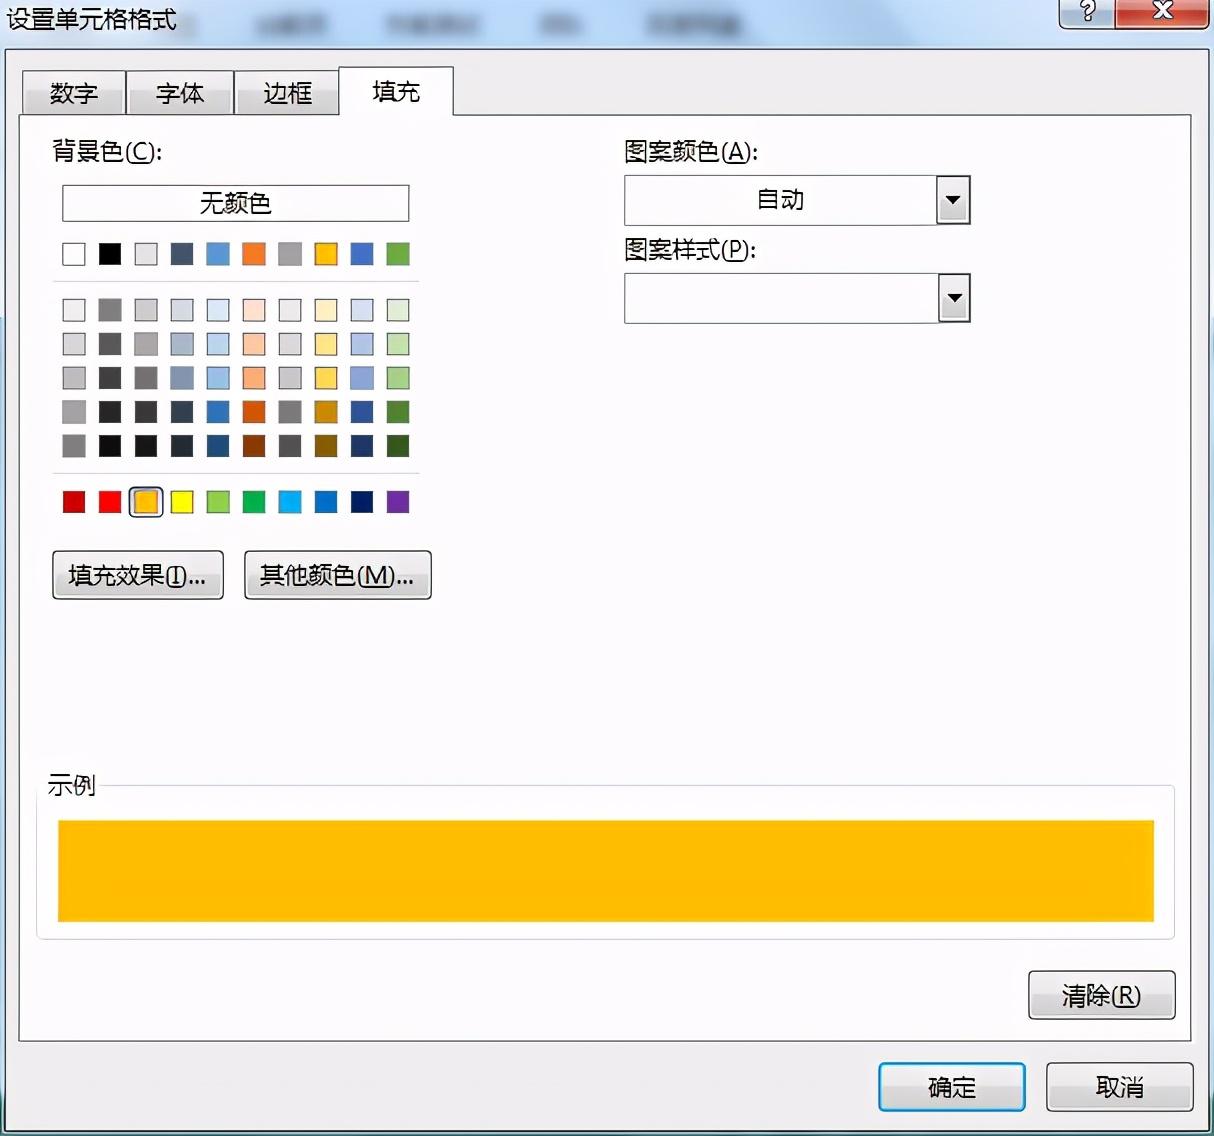Screen dimensions: 1214x1136
Task: Switch to the 数字 tab
Action: [74, 93]
